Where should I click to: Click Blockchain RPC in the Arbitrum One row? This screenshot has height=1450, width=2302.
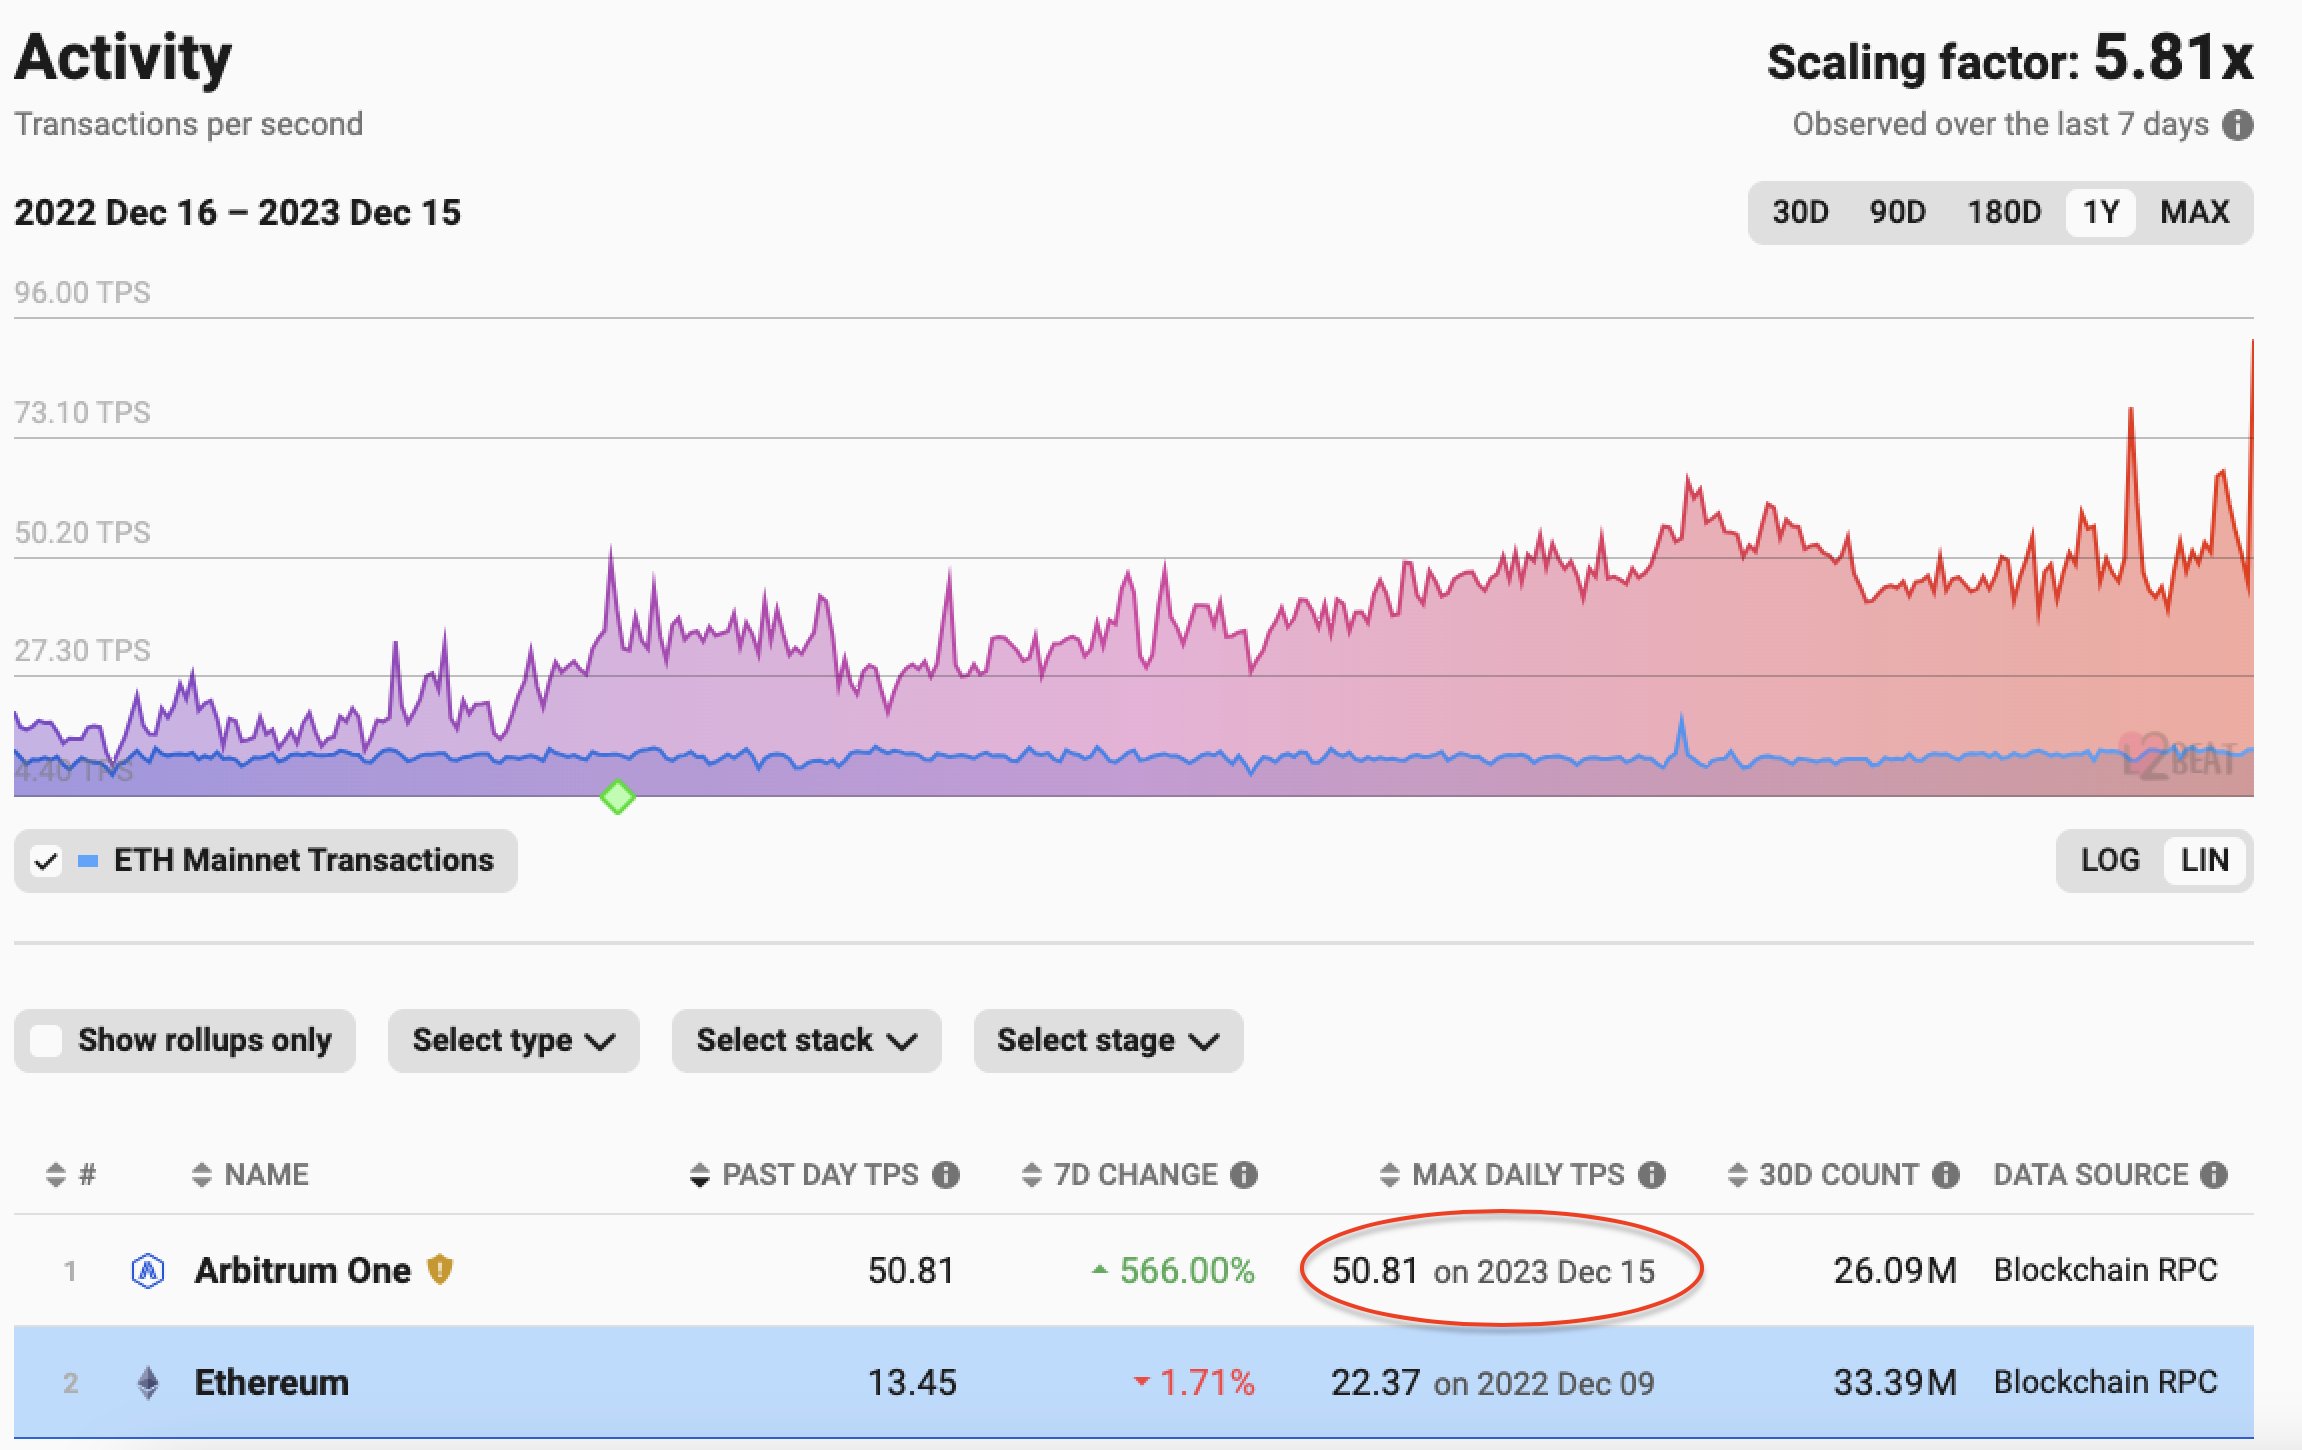2106,1271
